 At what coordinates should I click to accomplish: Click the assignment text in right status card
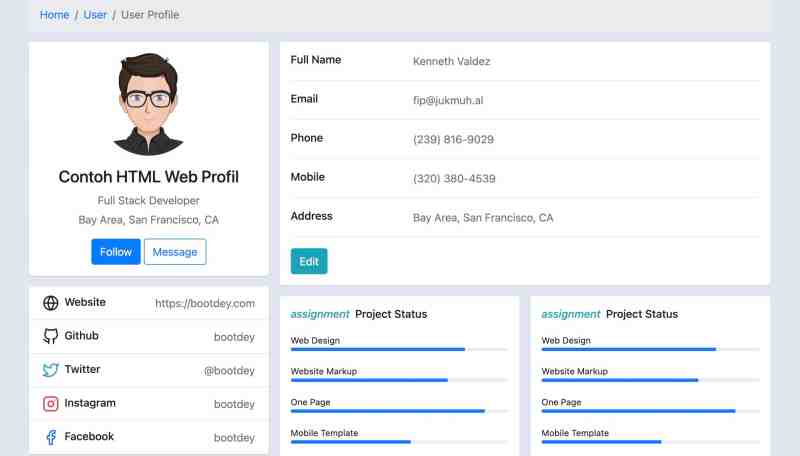point(571,314)
